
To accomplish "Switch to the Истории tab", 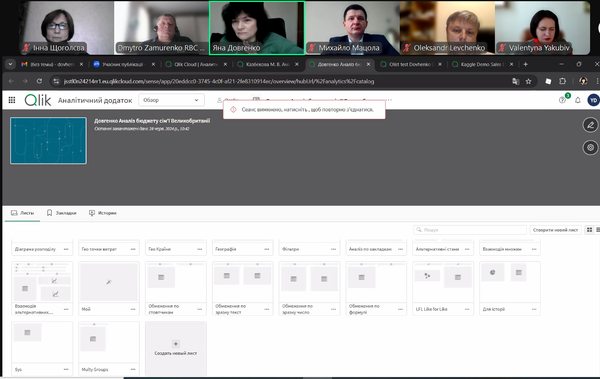I will point(103,213).
